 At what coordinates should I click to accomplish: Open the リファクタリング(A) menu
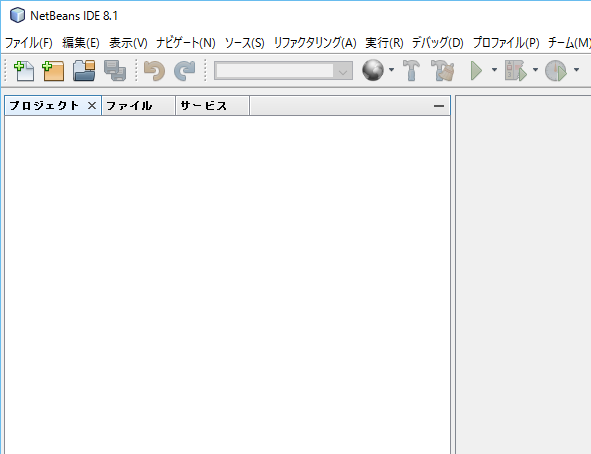(315, 43)
